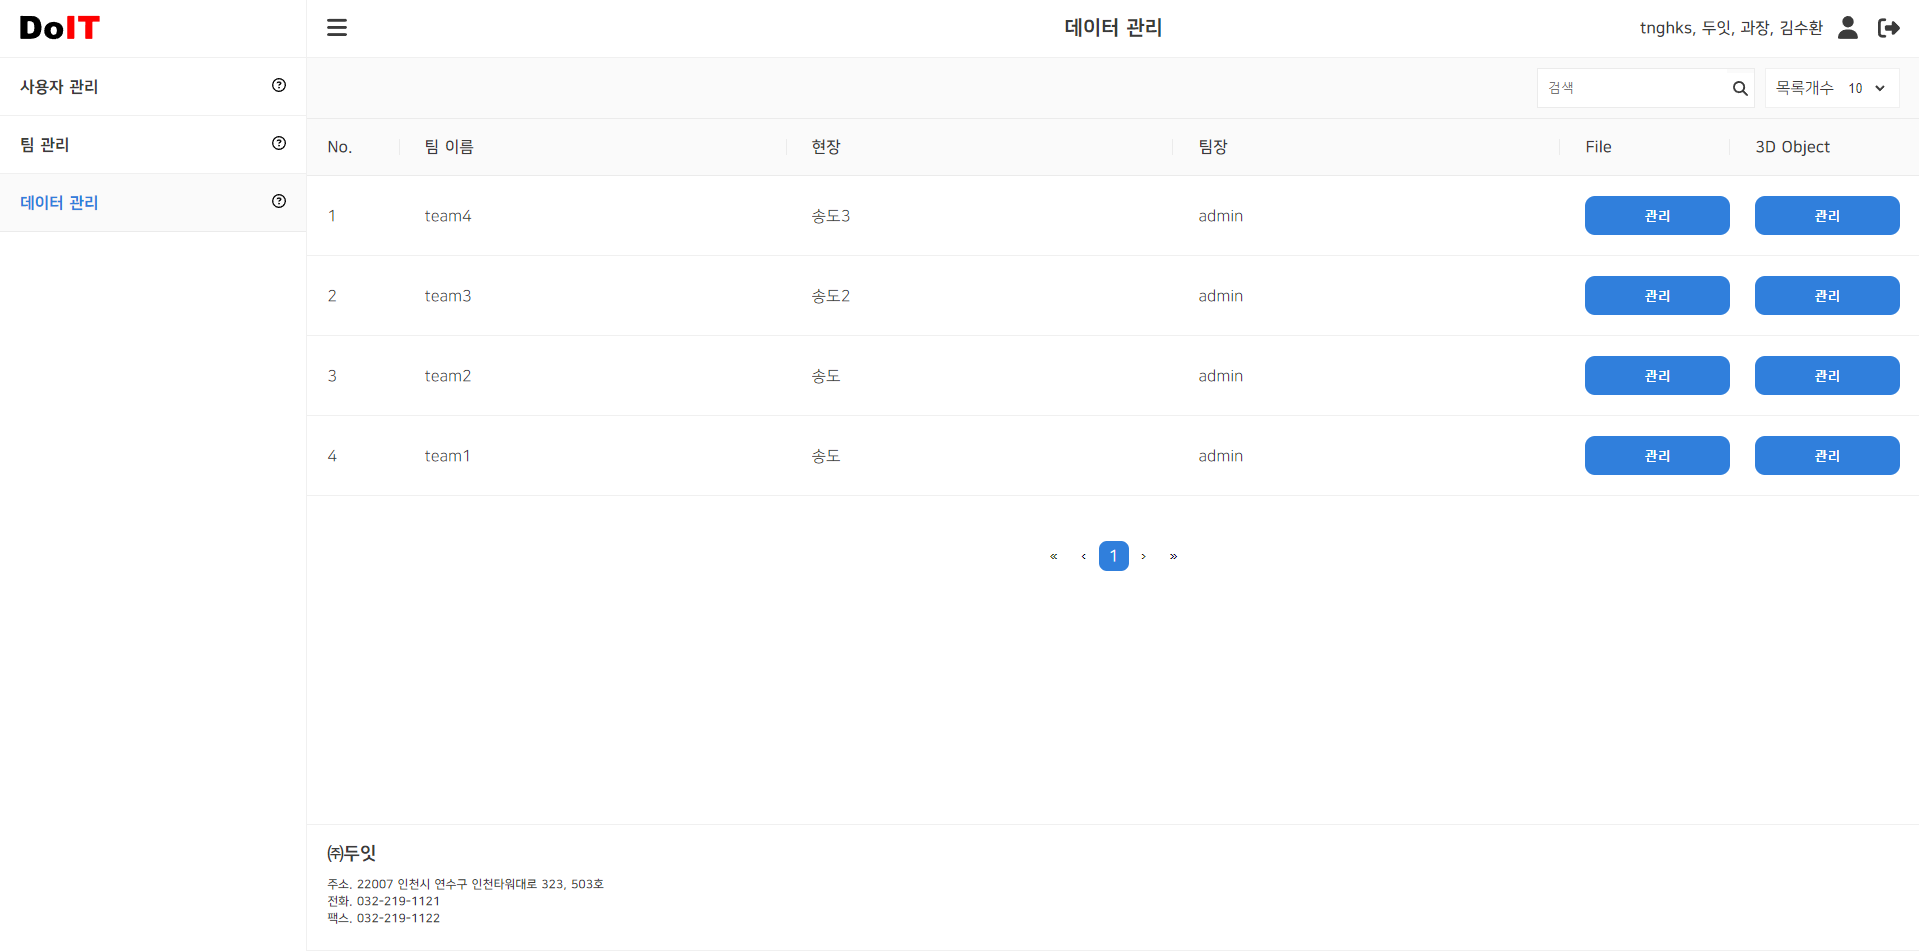Viewport: 1919px width, 951px height.
Task: Click the No. column header
Action: point(340,147)
